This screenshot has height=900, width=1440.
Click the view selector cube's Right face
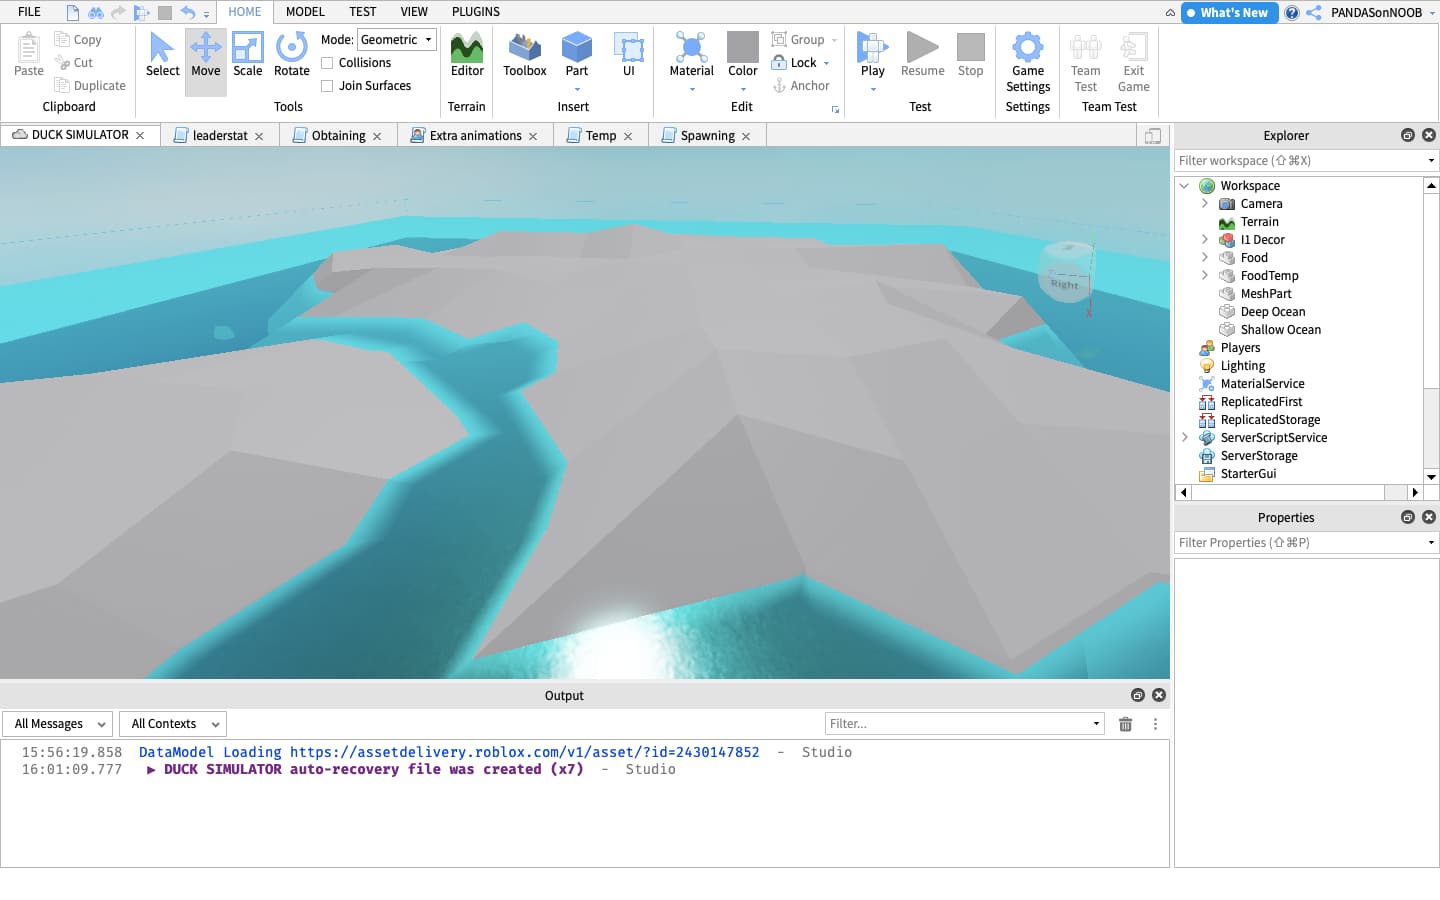click(1066, 284)
